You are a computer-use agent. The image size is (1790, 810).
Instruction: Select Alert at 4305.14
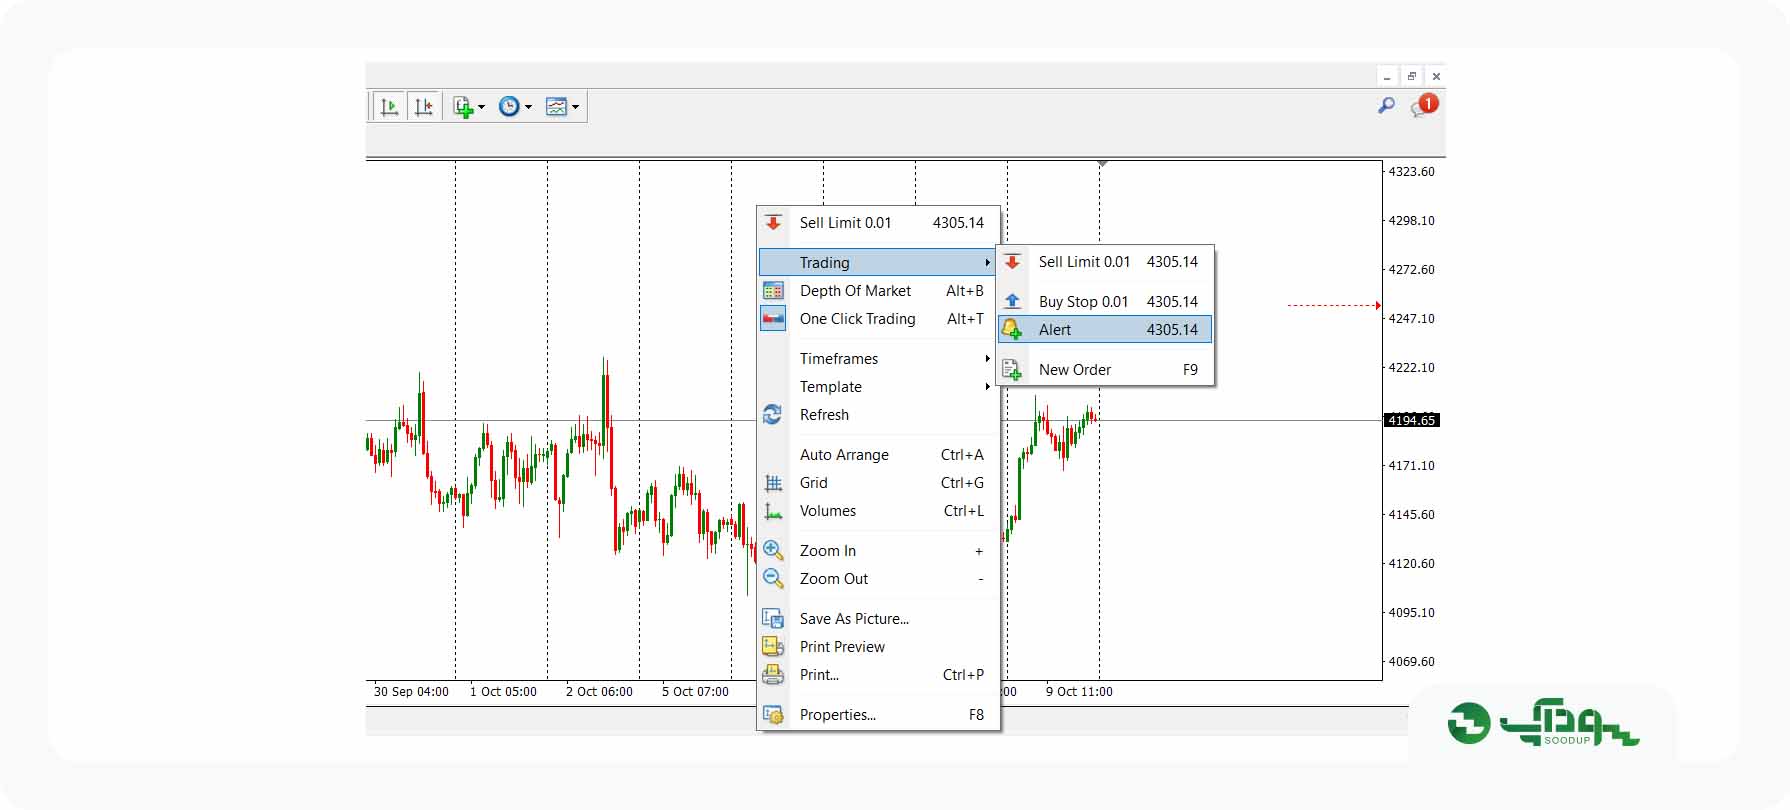pos(1105,329)
